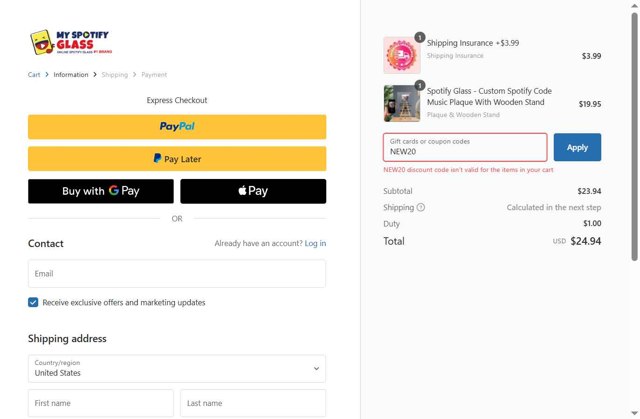Image resolution: width=640 pixels, height=419 pixels.
Task: Click the NEW20 invalid discount error message
Action: tap(468, 170)
